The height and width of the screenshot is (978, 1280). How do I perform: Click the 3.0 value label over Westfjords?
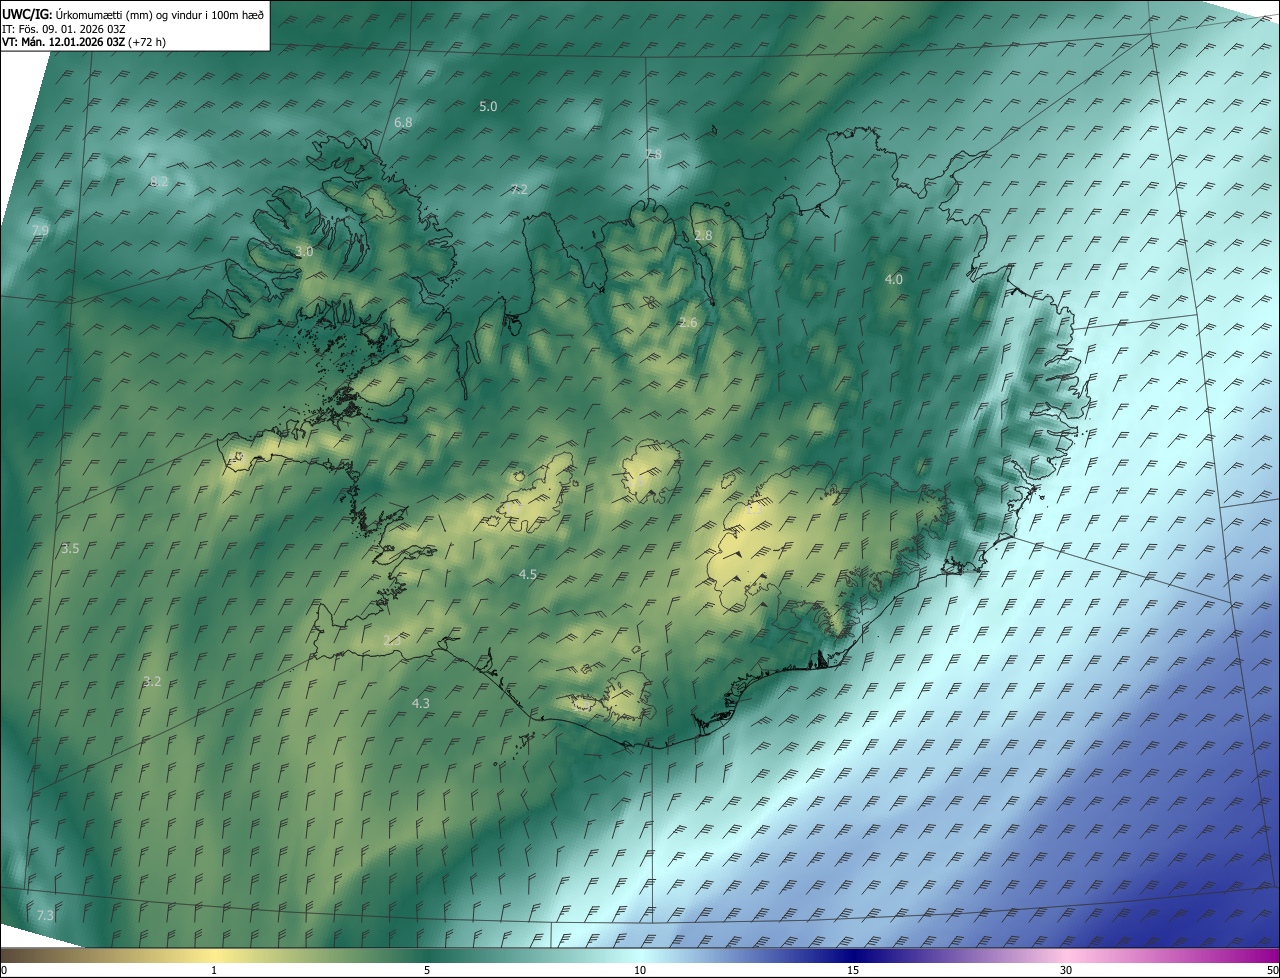(304, 252)
